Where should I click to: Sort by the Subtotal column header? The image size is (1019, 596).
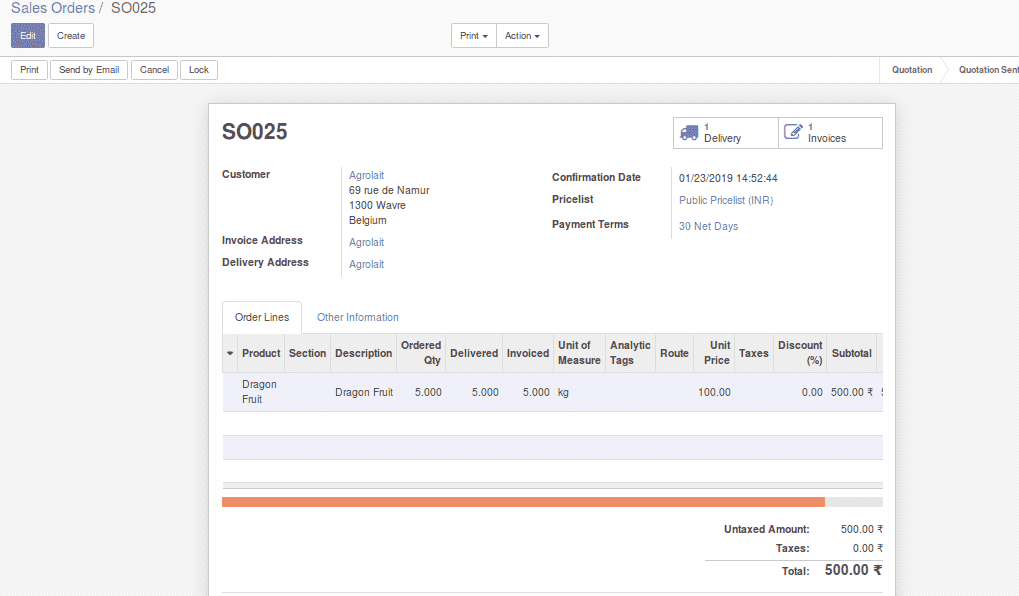[851, 353]
